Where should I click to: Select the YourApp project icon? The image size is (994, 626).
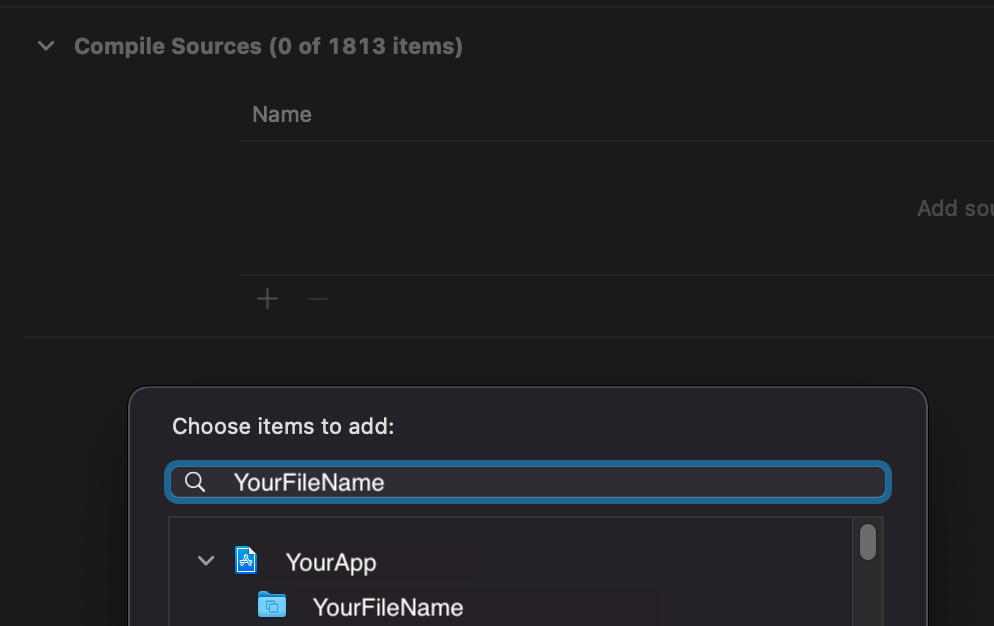coord(246,560)
